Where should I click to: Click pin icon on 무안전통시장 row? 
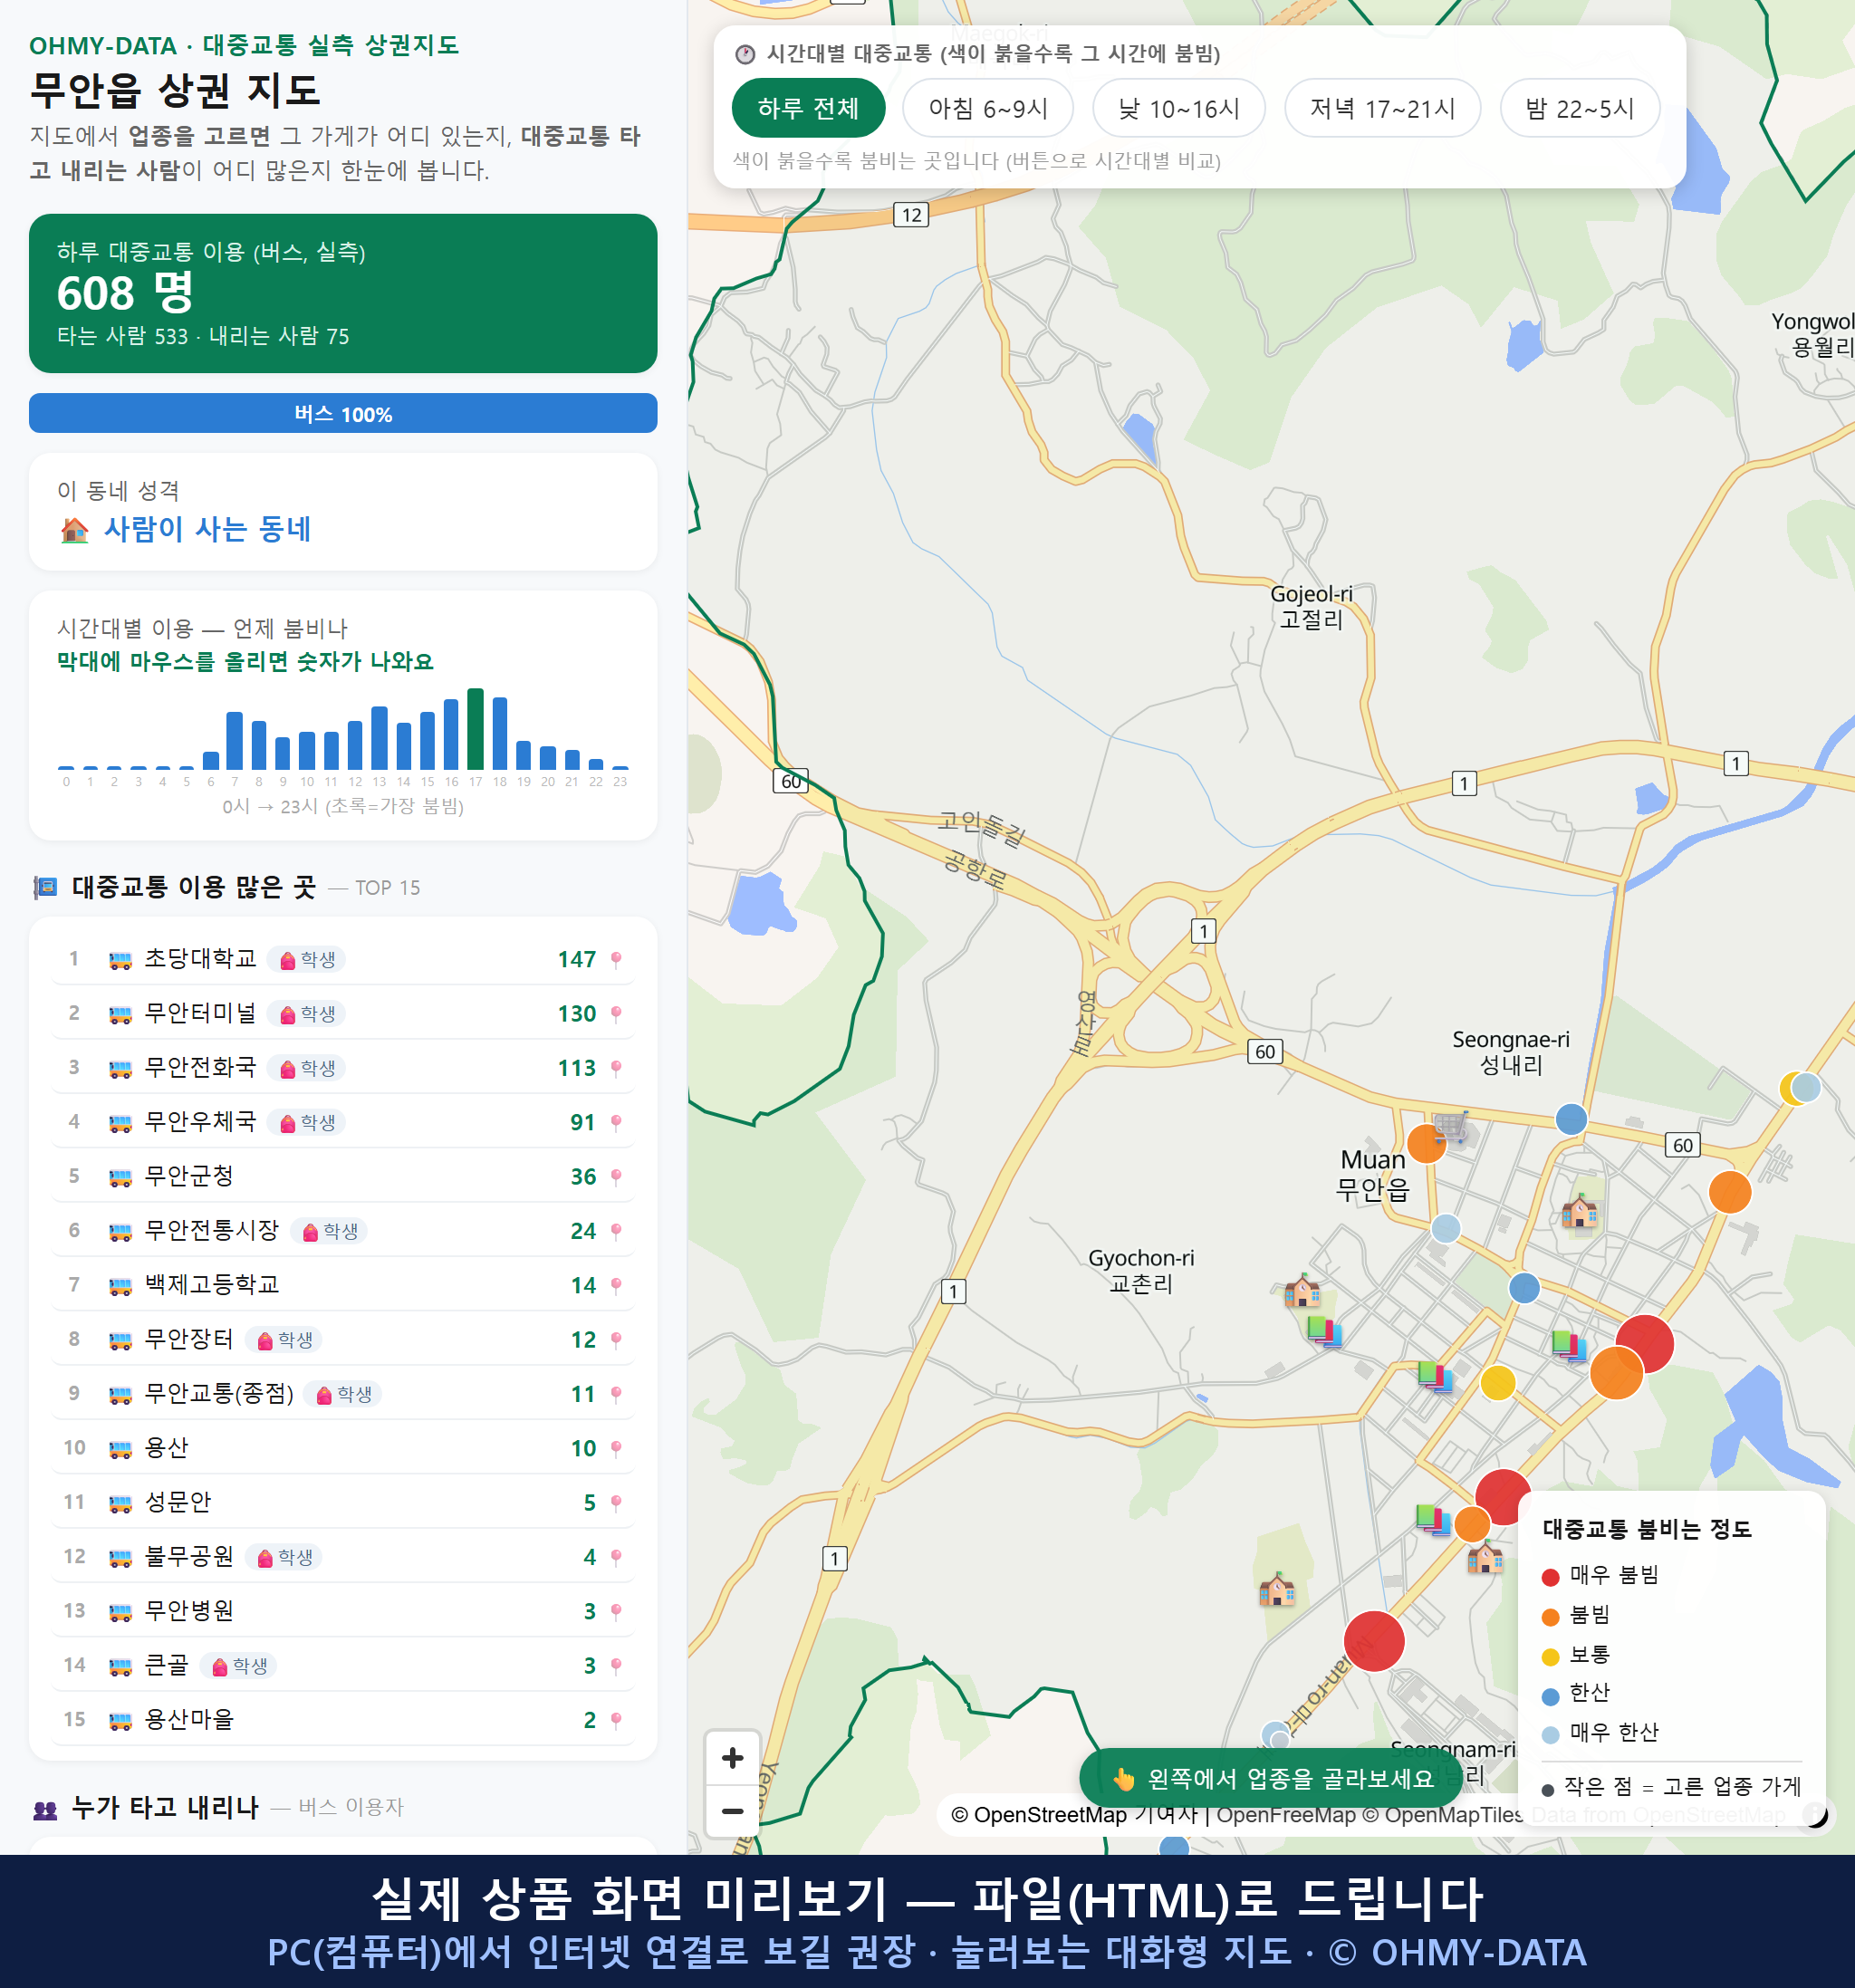616,1231
